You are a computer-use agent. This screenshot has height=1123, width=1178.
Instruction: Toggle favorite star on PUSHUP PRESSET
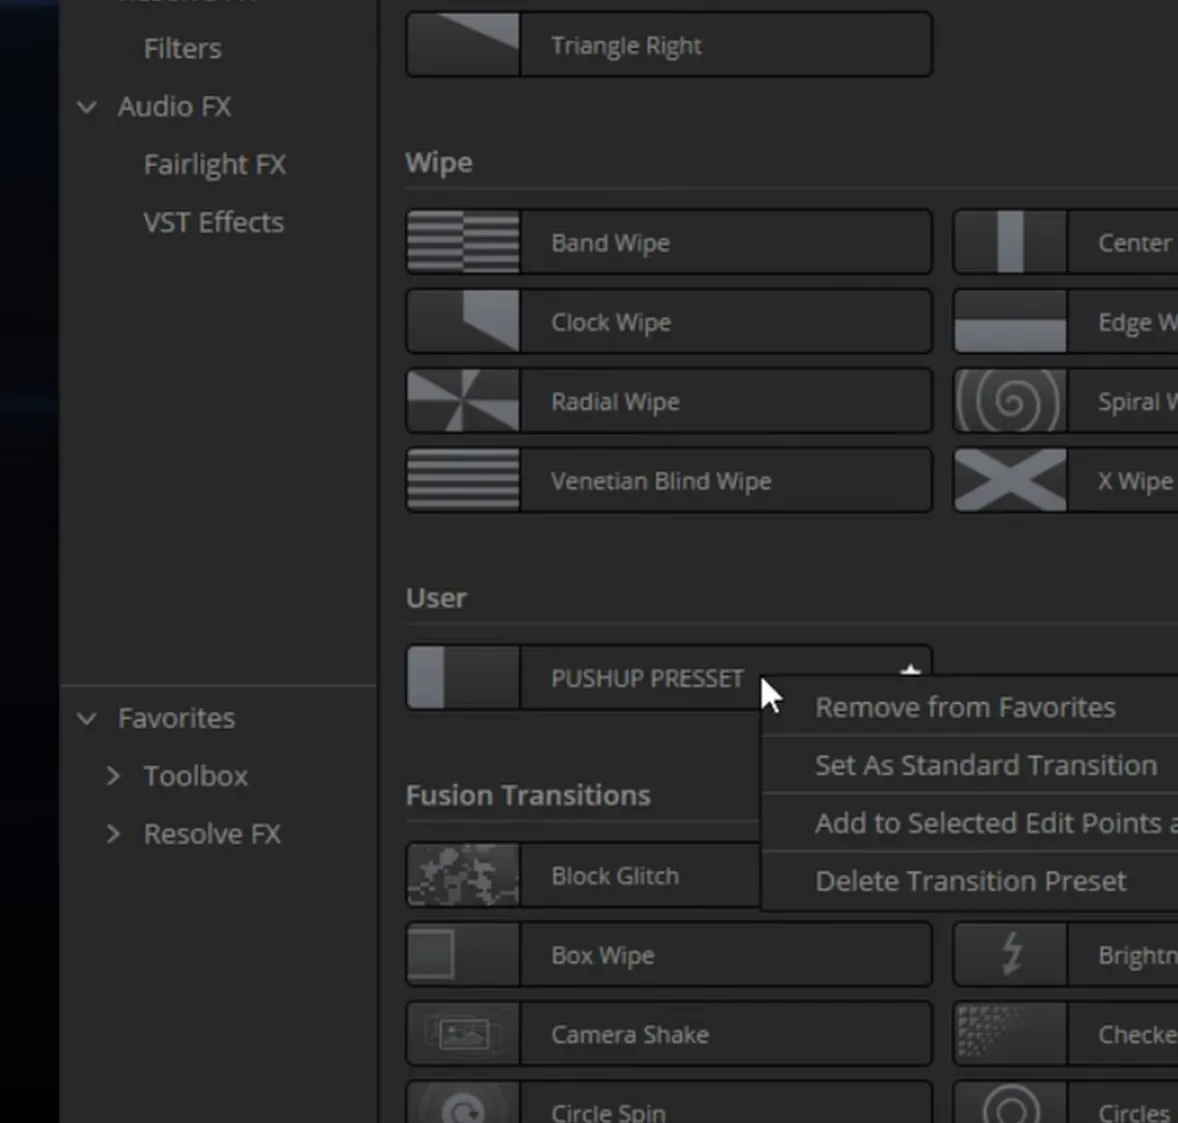(x=911, y=669)
